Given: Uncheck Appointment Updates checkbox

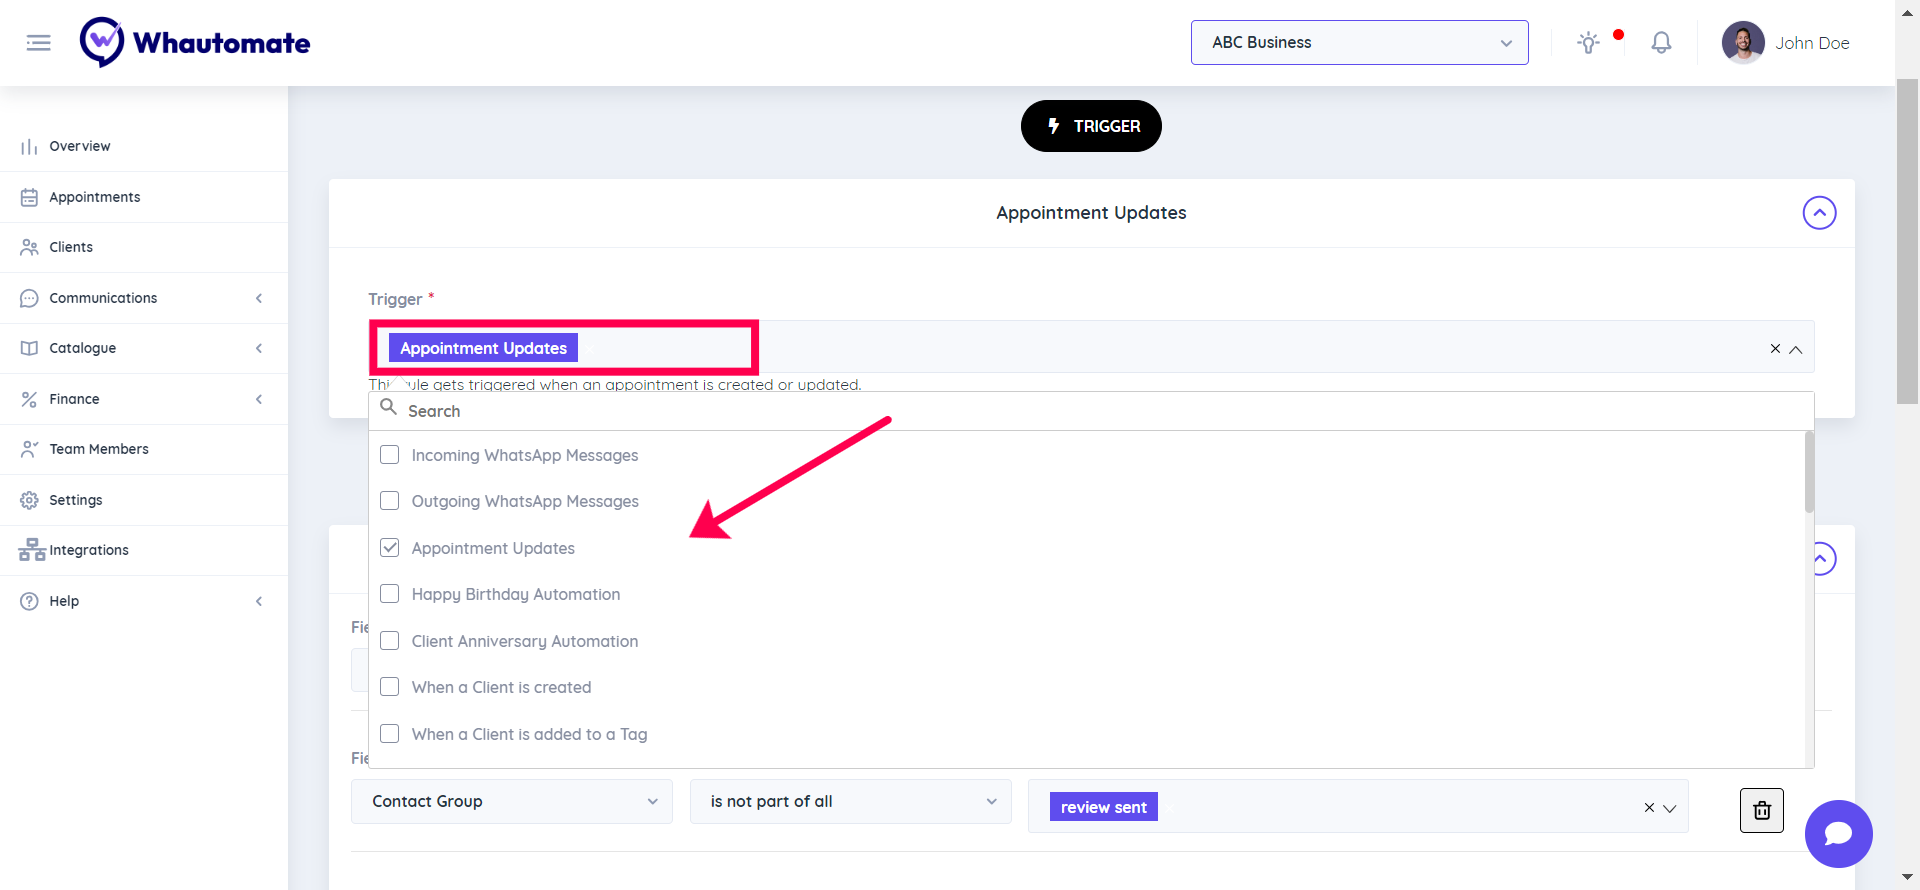Looking at the screenshot, I should (390, 548).
